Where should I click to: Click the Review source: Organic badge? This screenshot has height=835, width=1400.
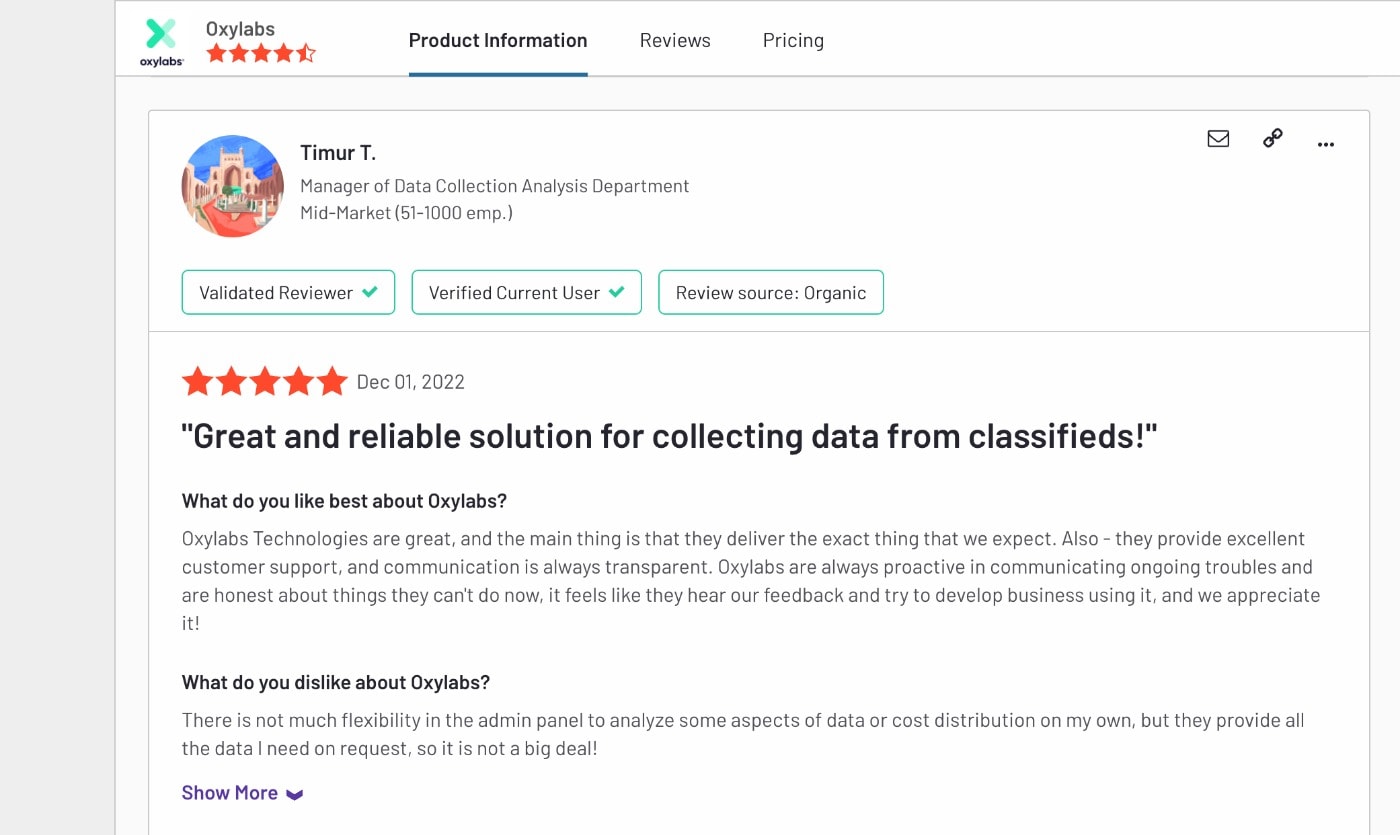coord(770,293)
